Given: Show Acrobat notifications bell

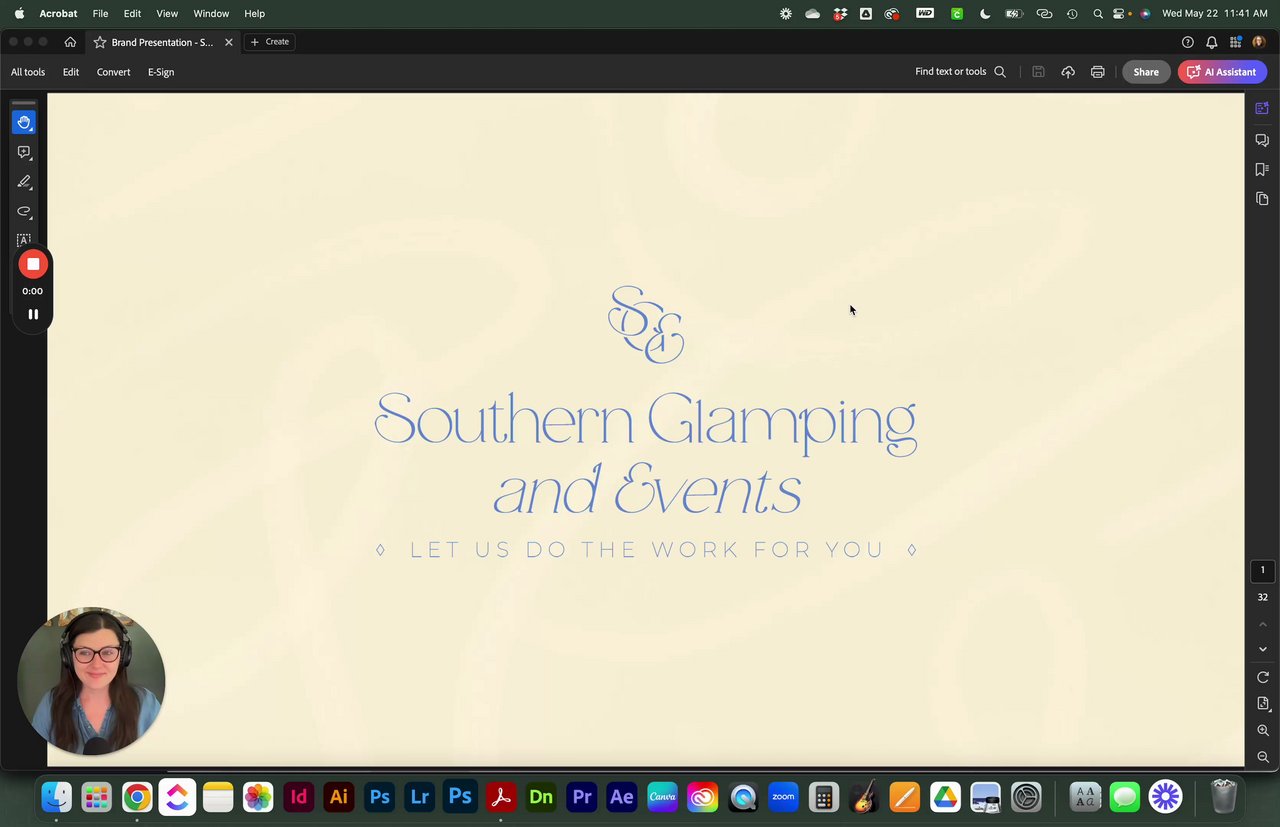Looking at the screenshot, I should point(1212,42).
